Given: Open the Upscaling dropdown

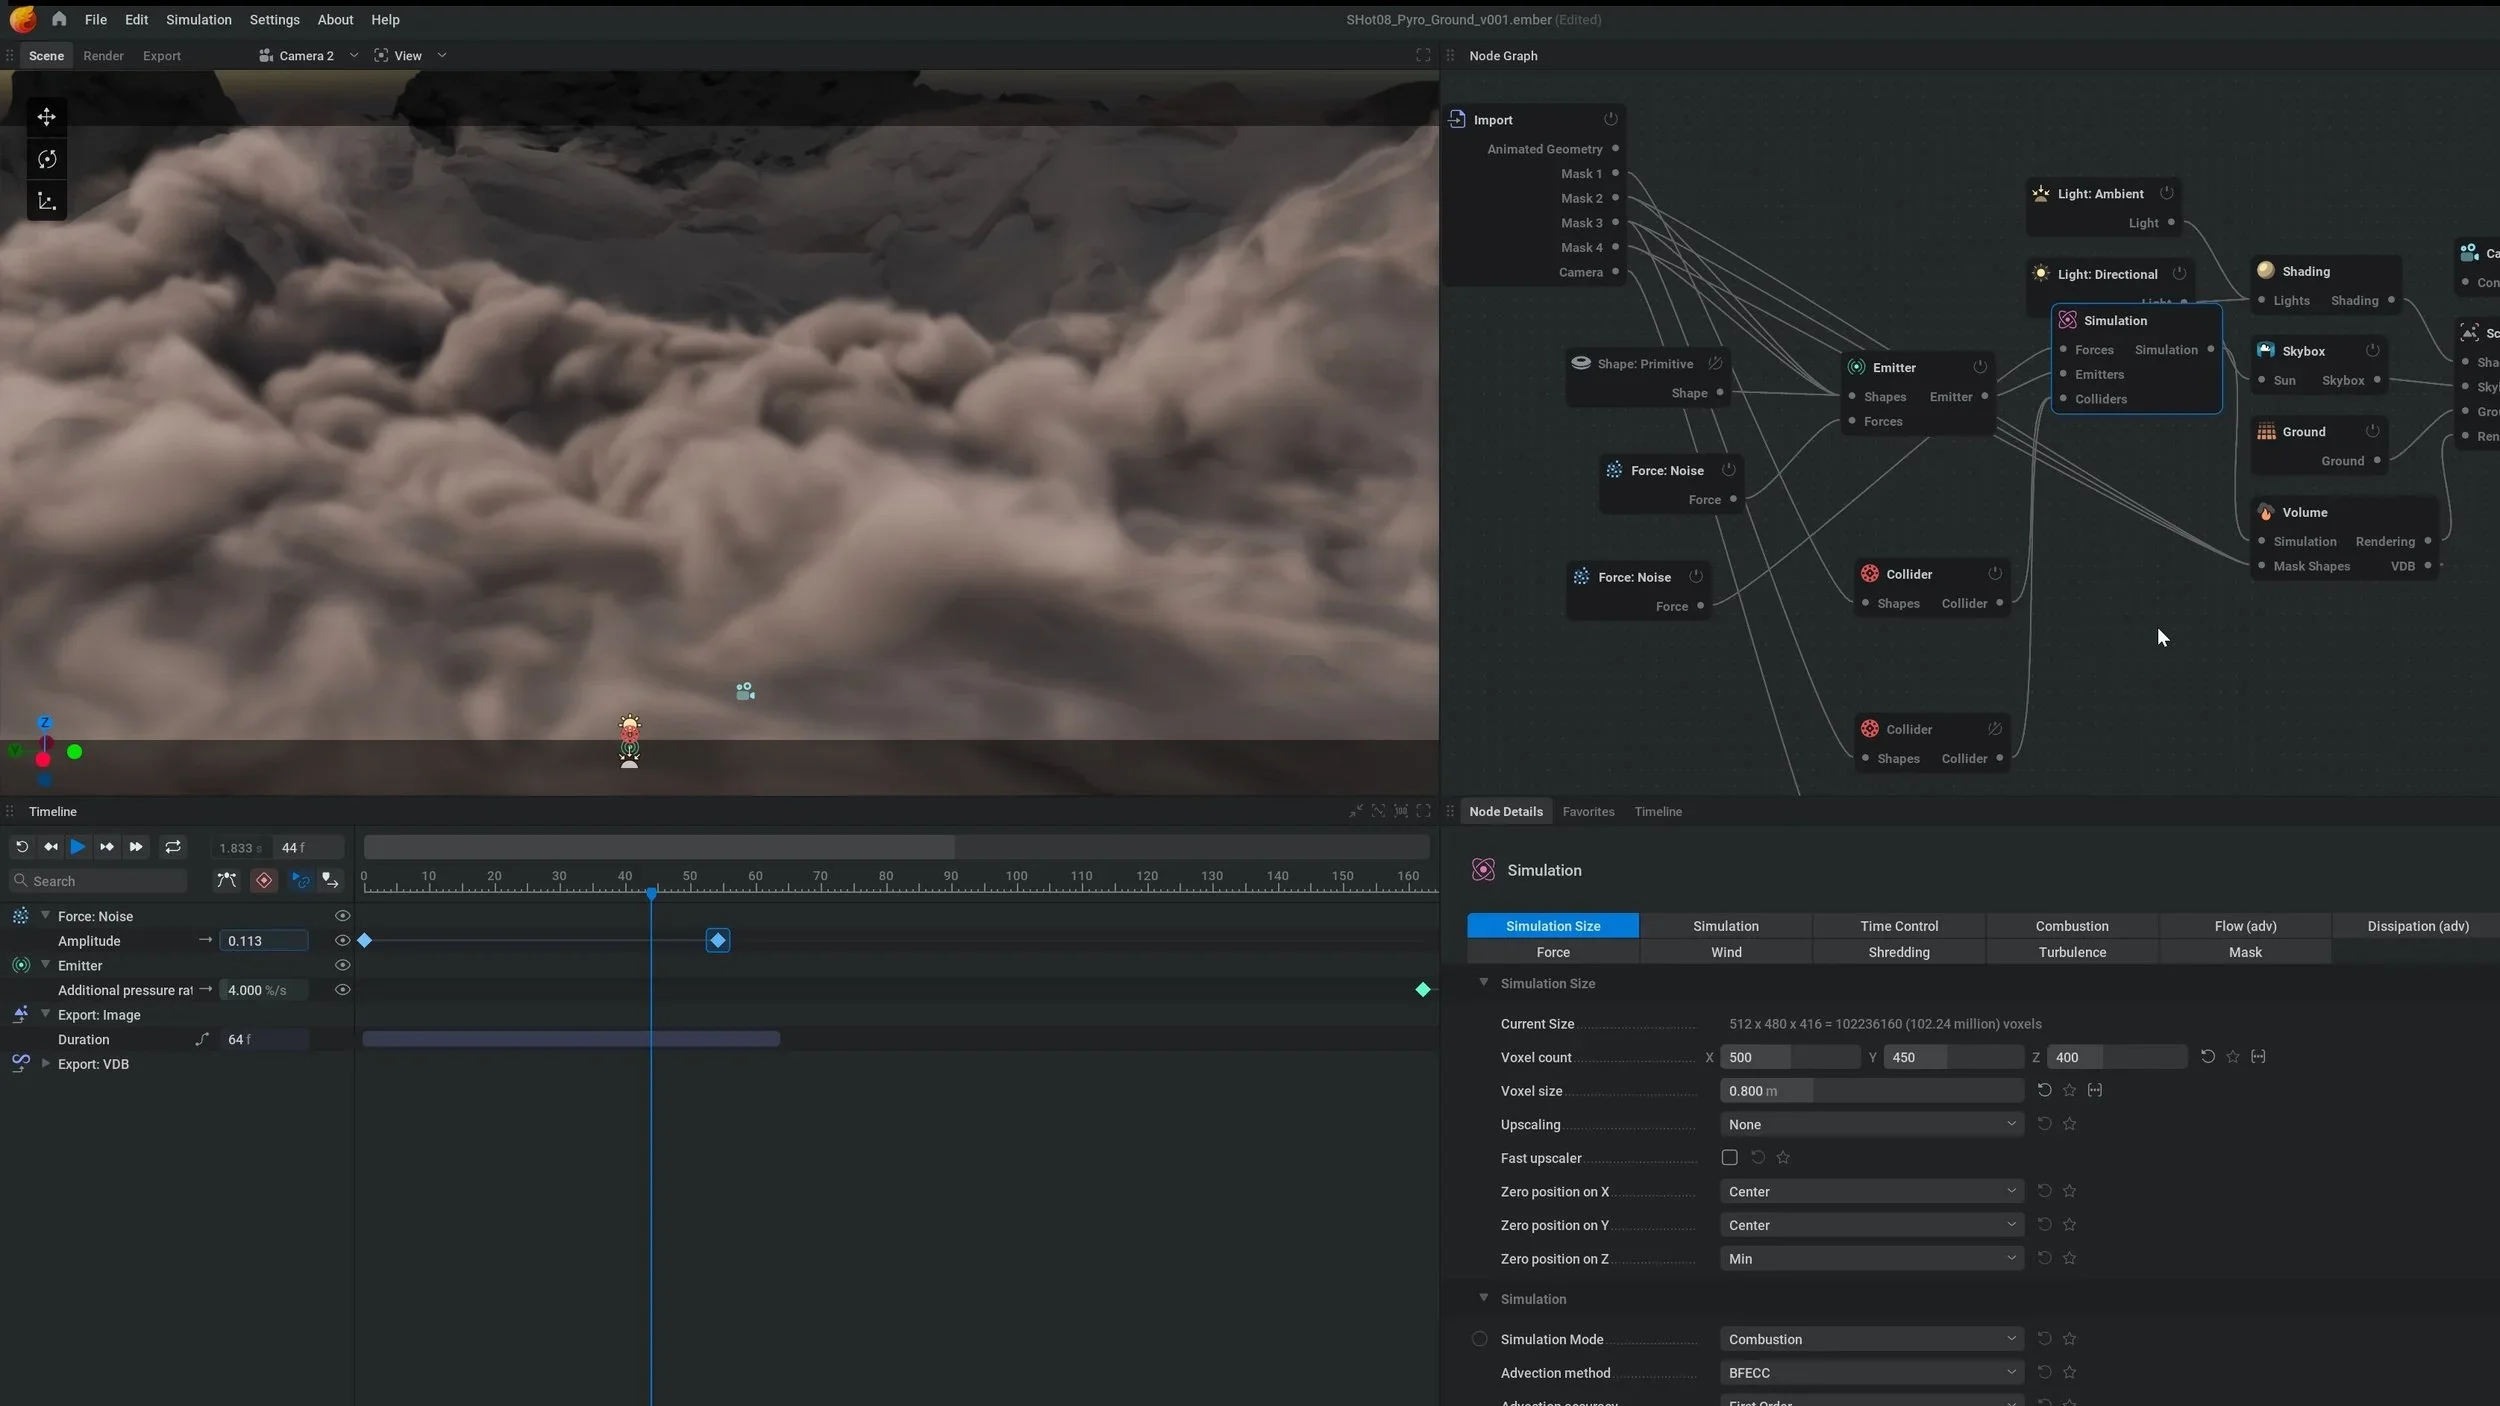Looking at the screenshot, I should (x=1871, y=1124).
